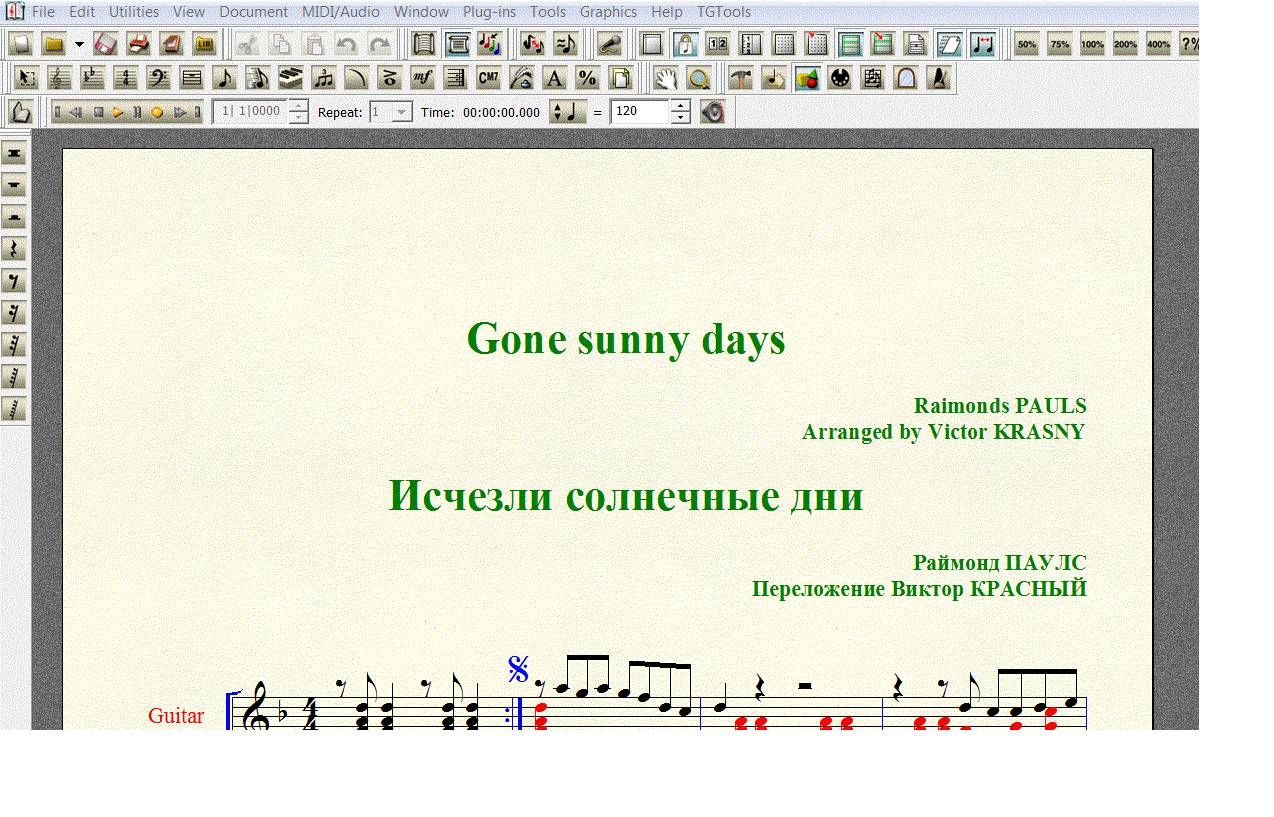
Task: Toggle the slanted page icon button
Action: pos(949,44)
